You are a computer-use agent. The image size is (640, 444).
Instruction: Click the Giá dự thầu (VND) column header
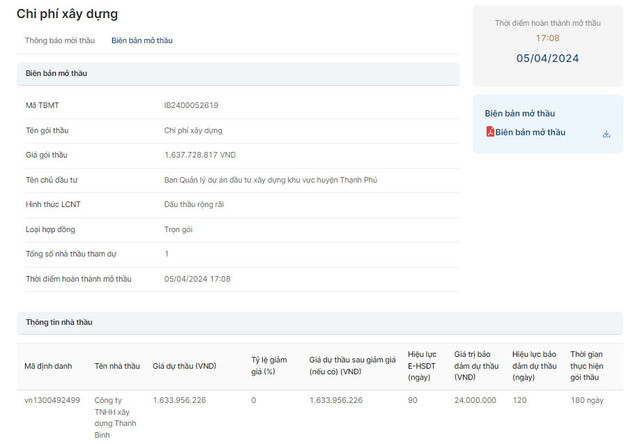[184, 366]
